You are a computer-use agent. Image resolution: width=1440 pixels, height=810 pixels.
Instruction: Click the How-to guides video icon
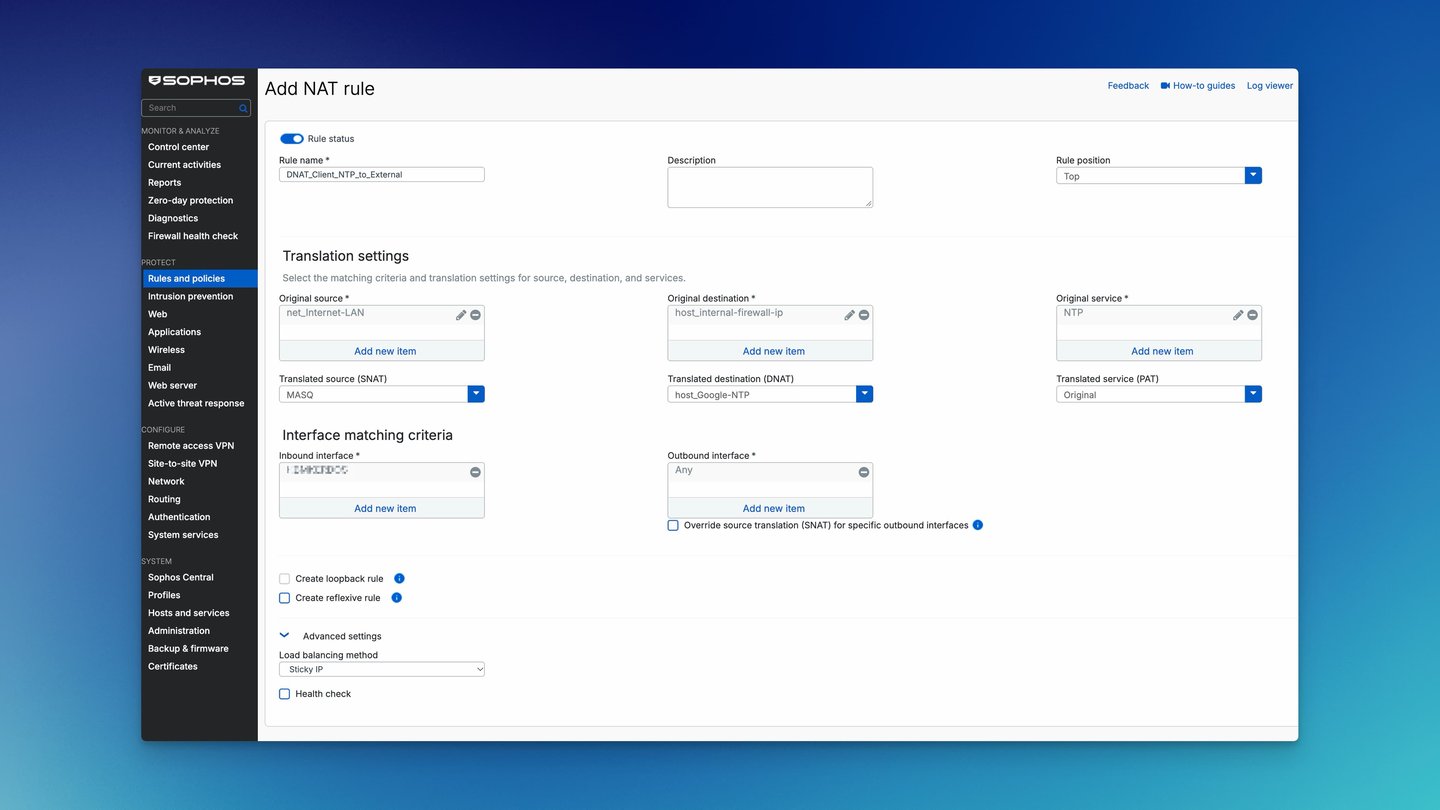[1165, 86]
